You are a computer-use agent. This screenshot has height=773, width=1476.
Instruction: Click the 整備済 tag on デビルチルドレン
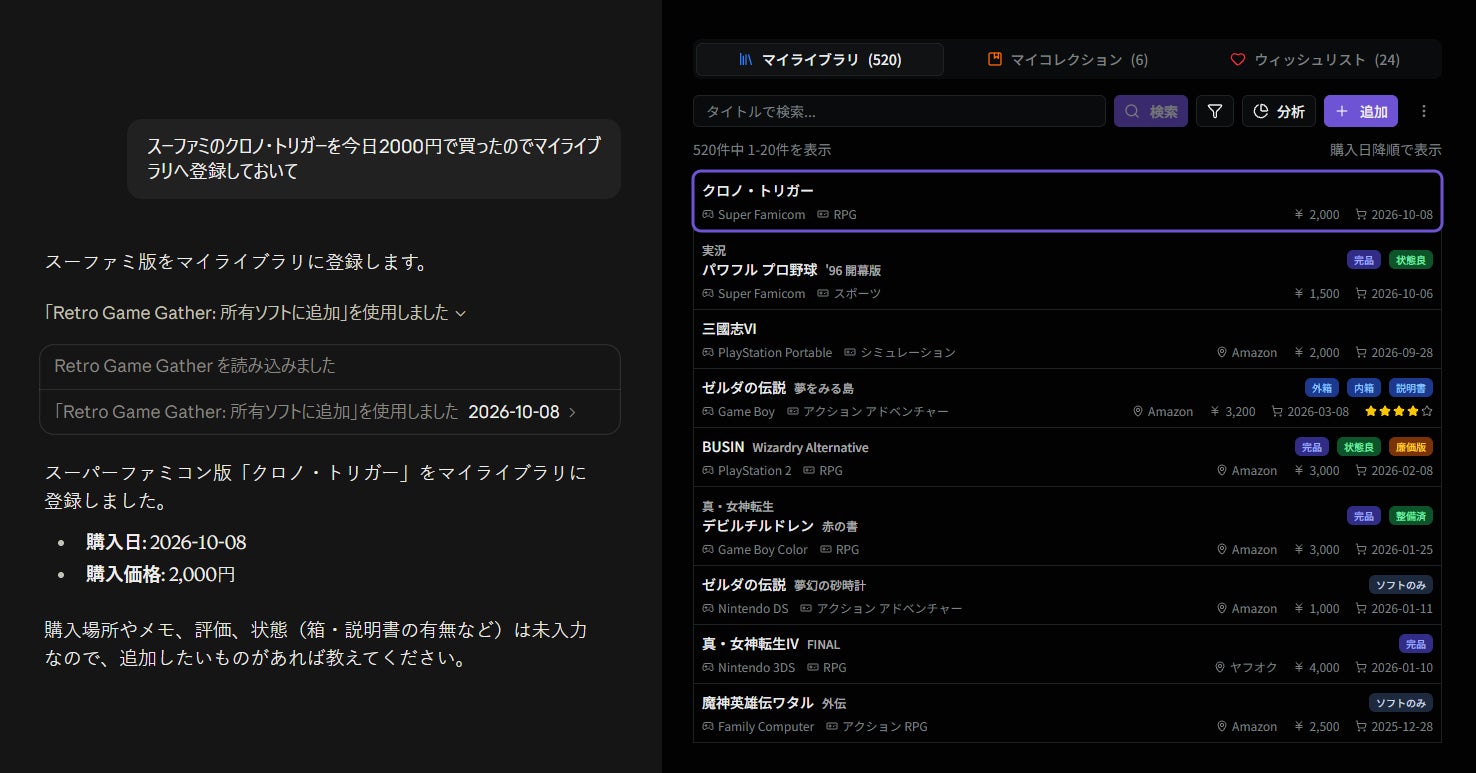point(1410,516)
